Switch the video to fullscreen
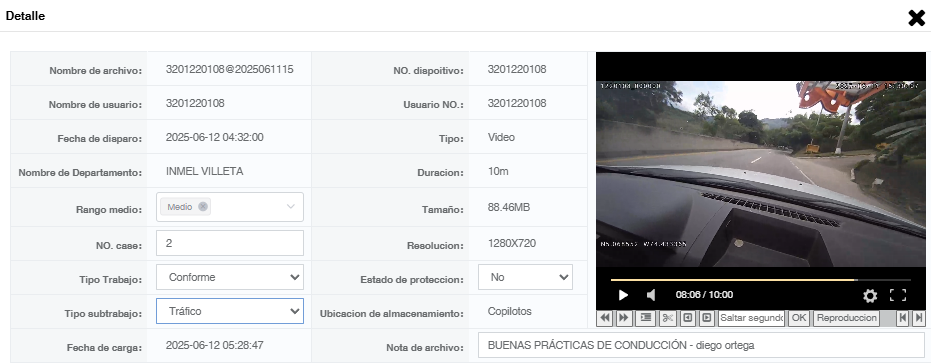The image size is (931, 364). [898, 295]
